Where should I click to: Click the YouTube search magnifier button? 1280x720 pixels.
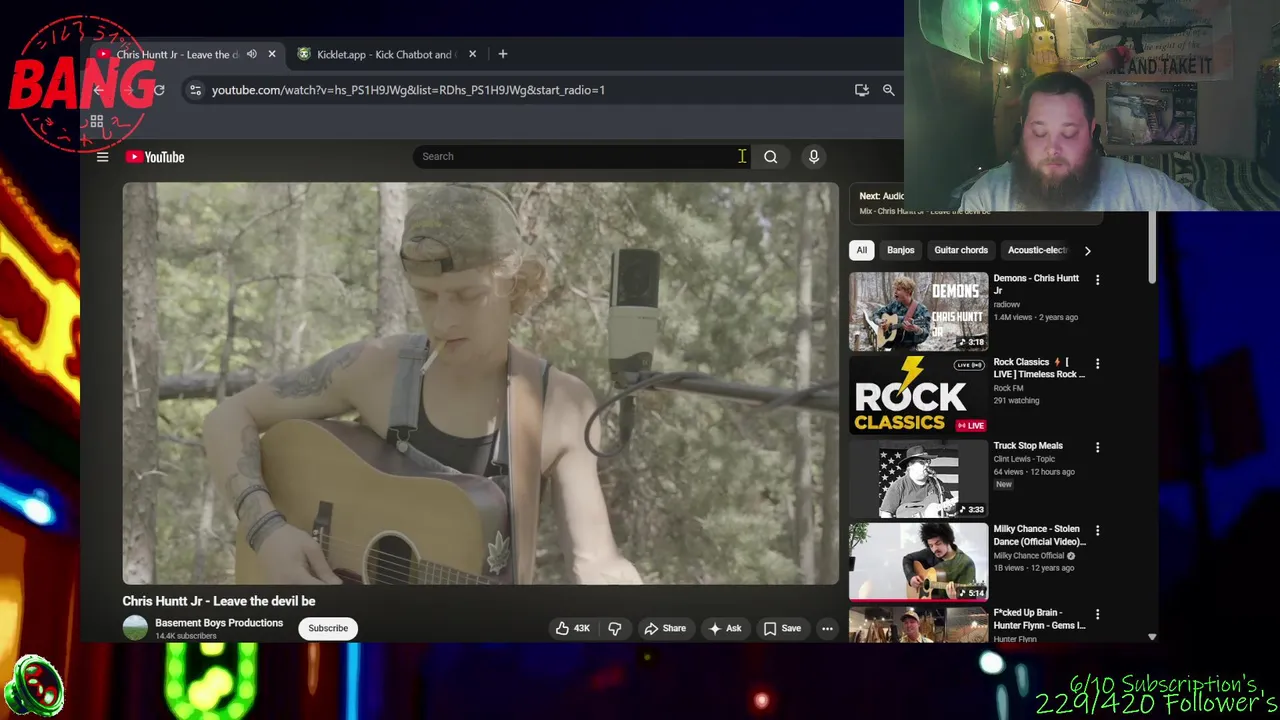(770, 156)
